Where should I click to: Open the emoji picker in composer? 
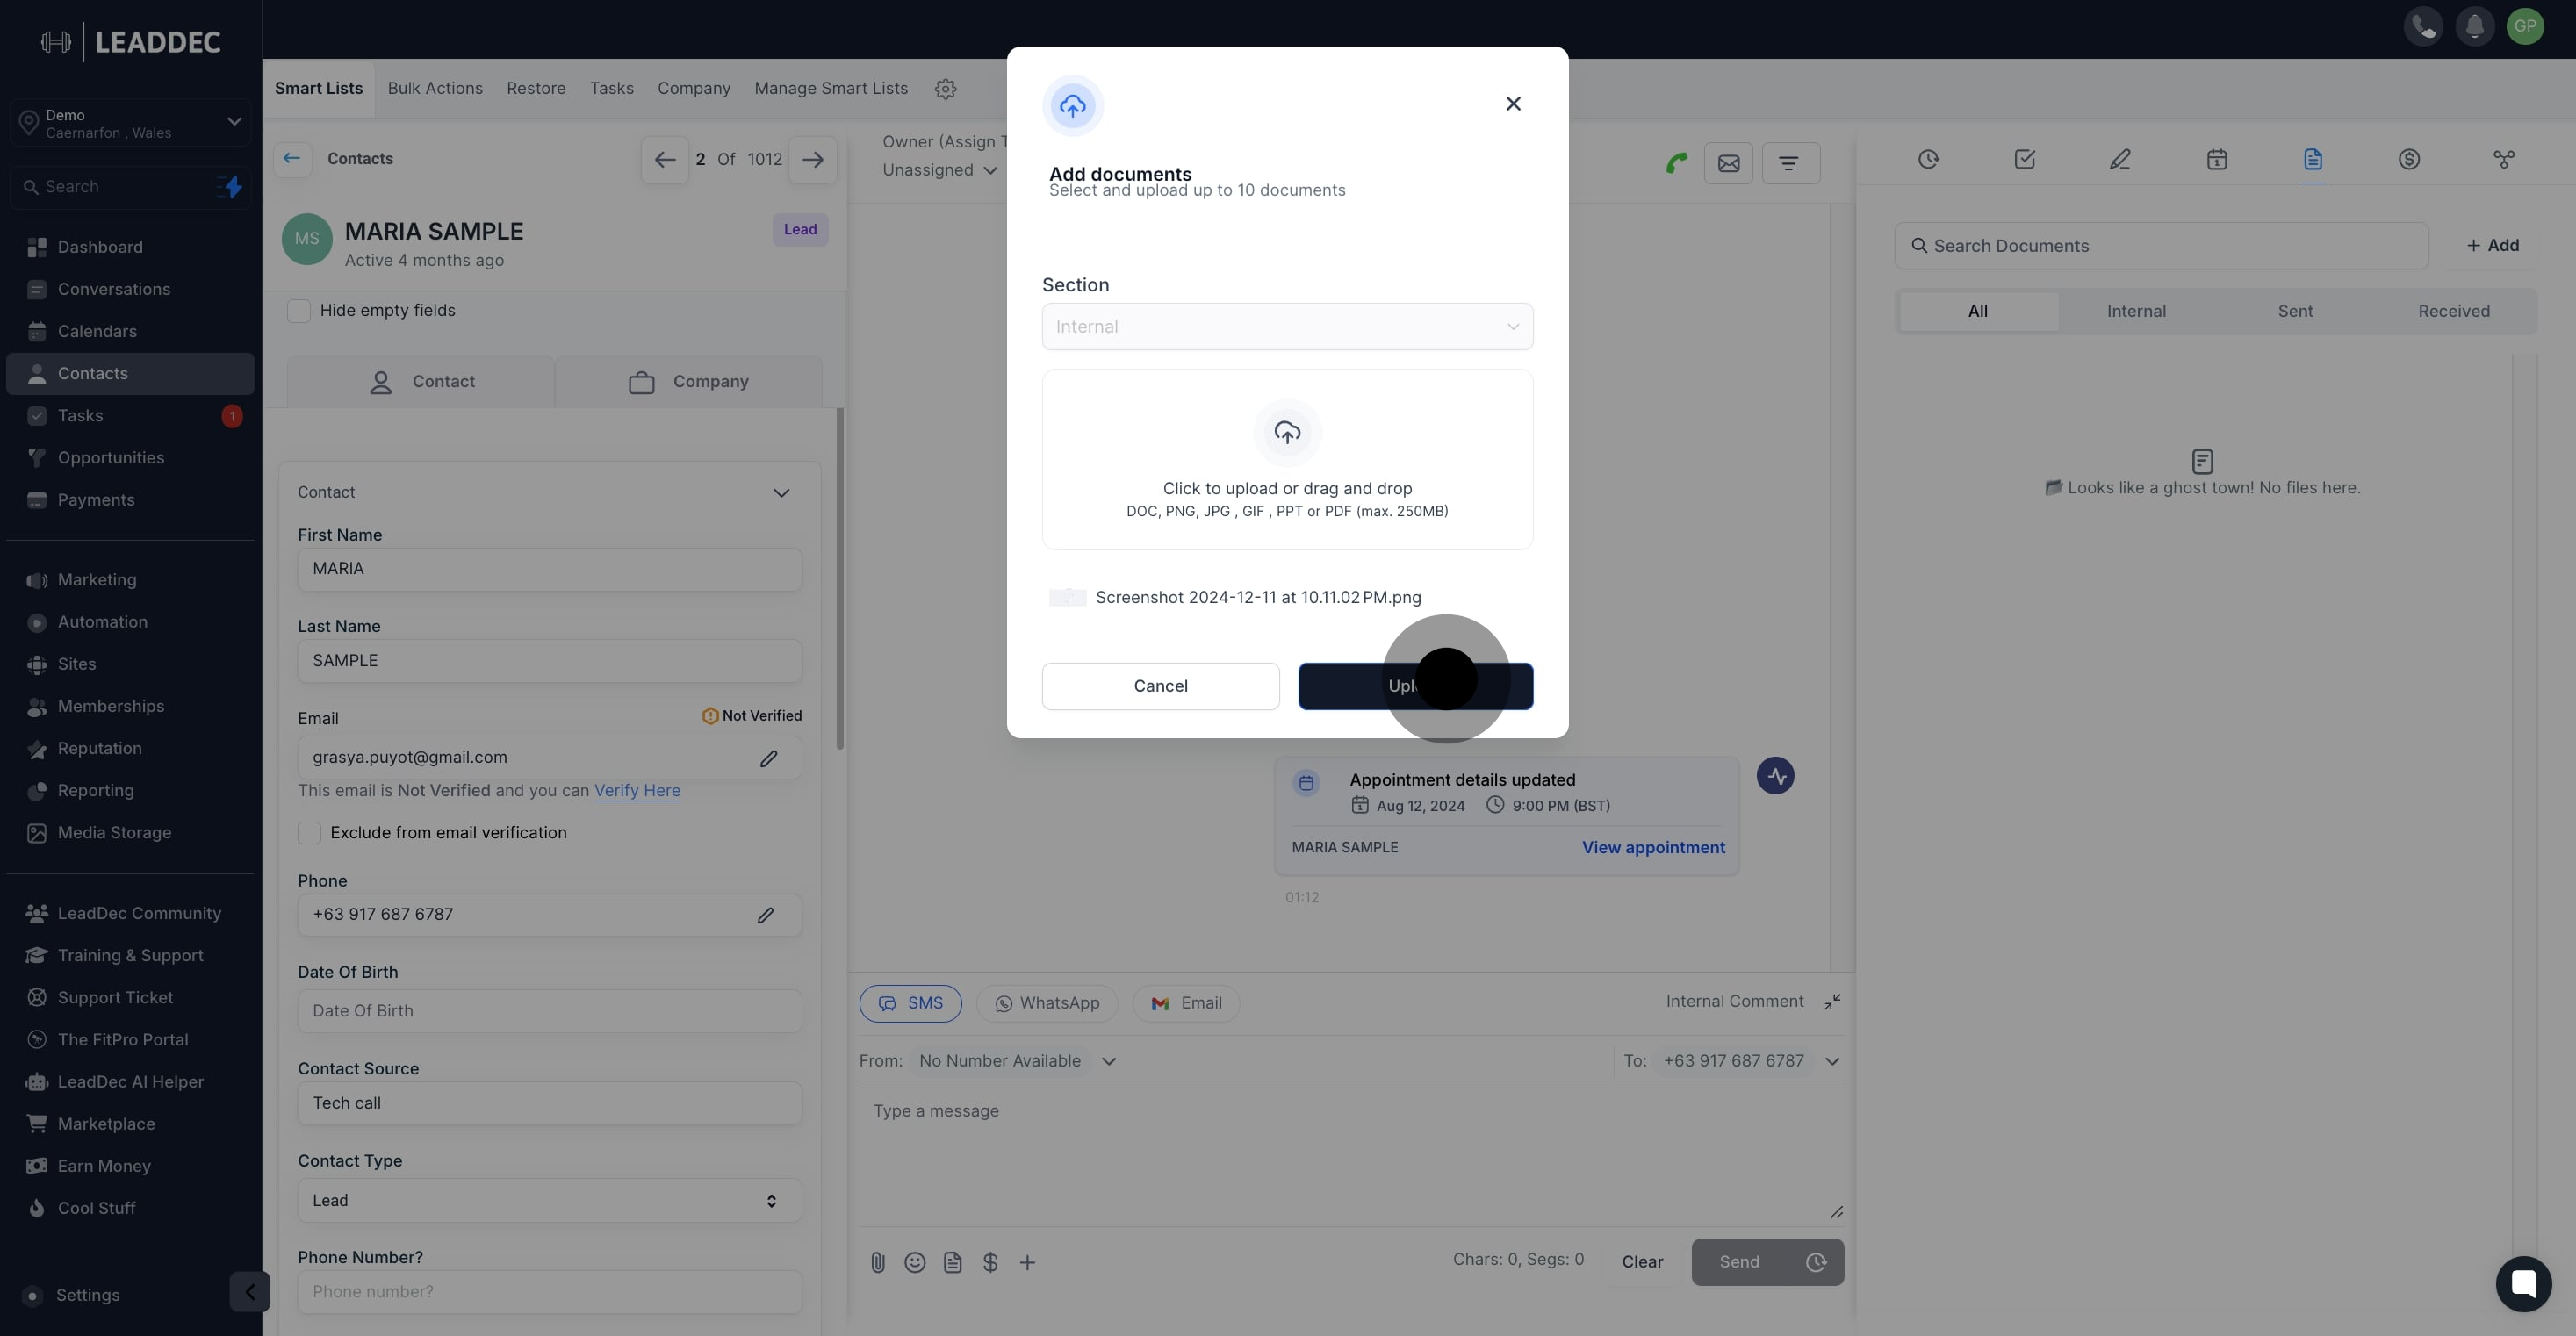point(914,1262)
